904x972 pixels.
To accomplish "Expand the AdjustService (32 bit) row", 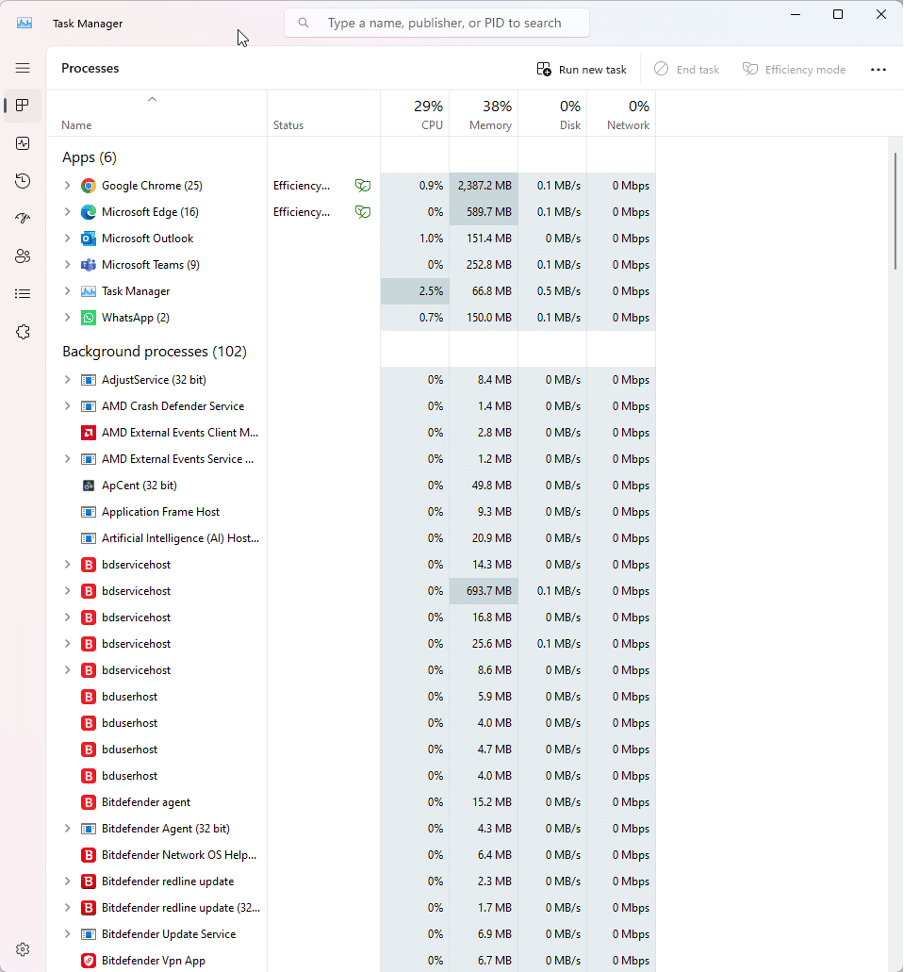I will (x=67, y=379).
